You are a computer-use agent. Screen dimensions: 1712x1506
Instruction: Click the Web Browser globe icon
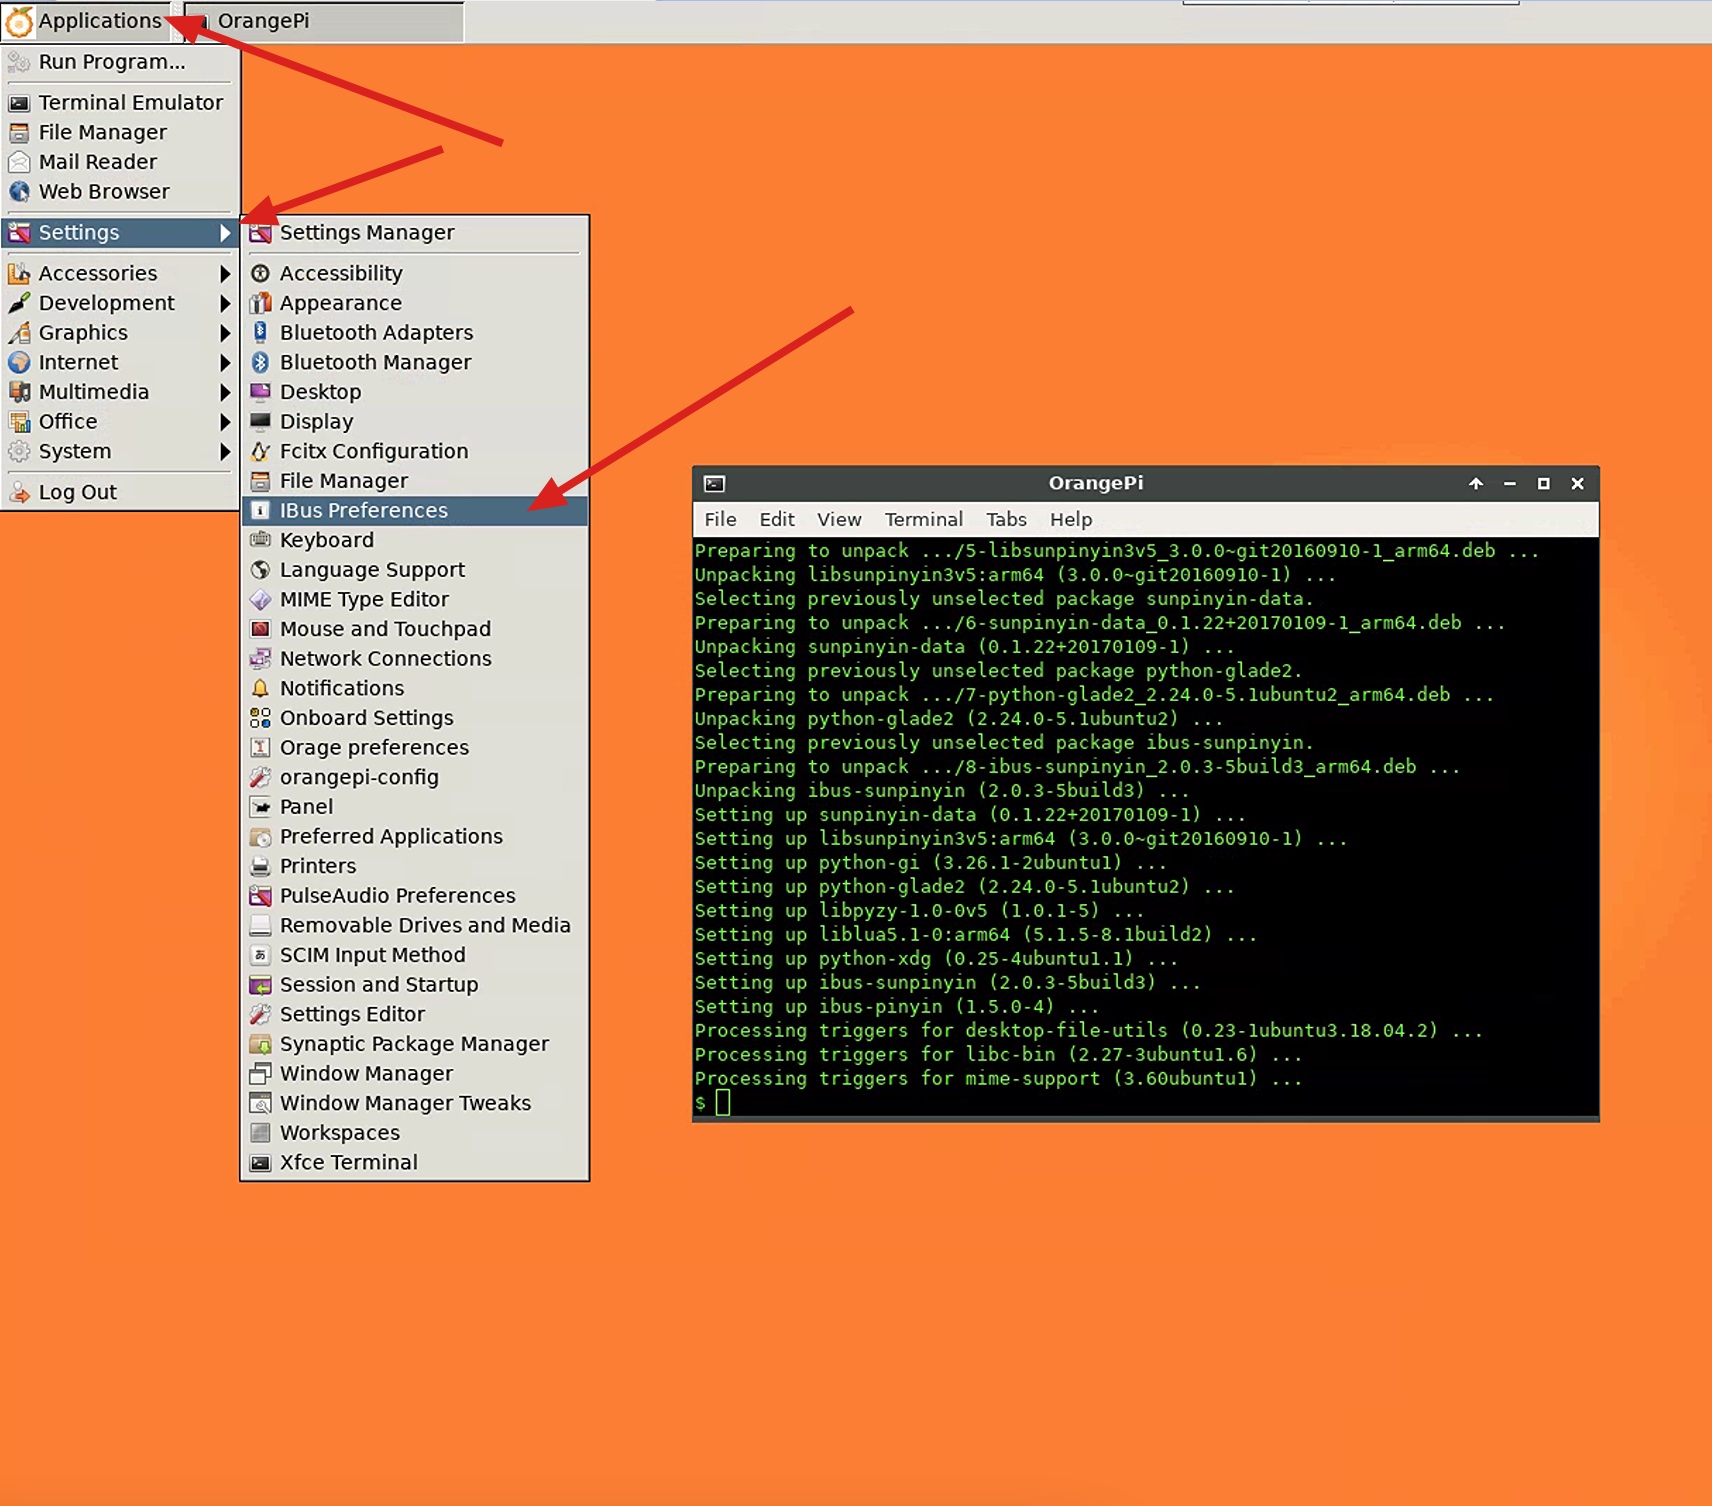coord(19,192)
